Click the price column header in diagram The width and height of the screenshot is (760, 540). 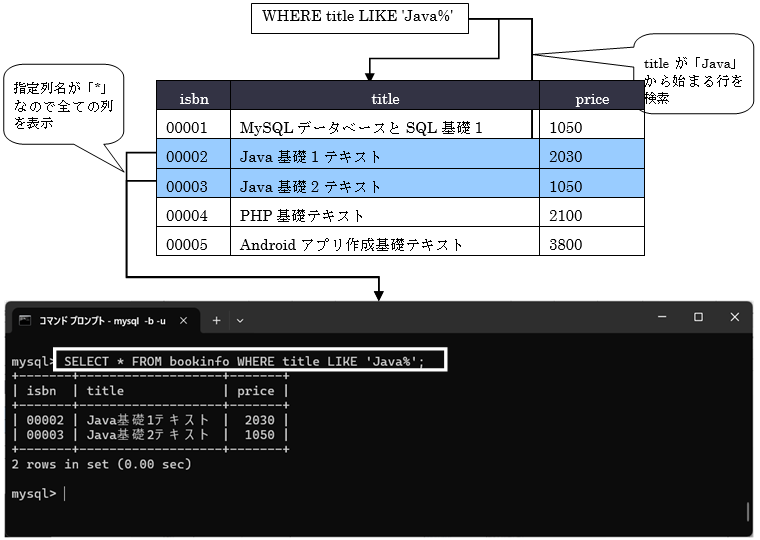coord(592,98)
